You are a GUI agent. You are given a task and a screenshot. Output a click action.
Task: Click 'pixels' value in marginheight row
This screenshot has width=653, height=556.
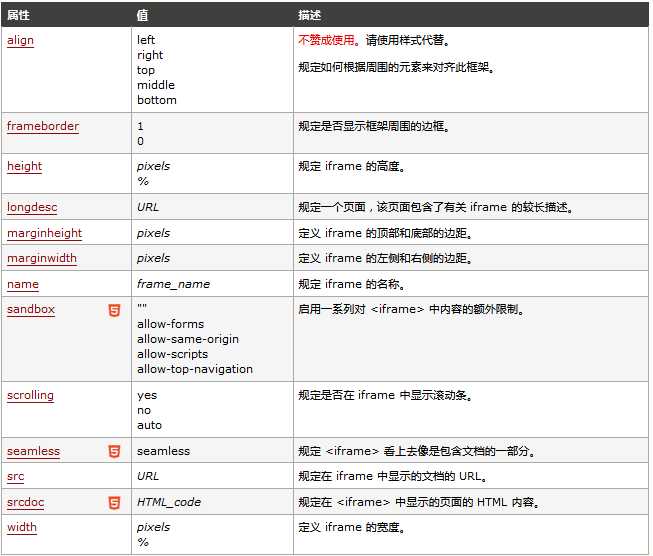[x=153, y=233]
